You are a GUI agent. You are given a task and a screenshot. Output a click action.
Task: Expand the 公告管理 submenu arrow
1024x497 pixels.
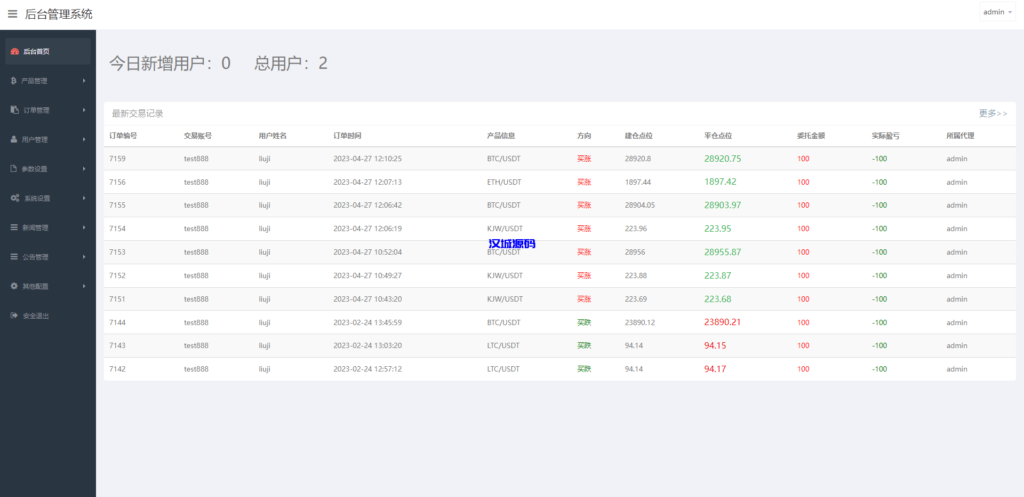click(x=84, y=257)
